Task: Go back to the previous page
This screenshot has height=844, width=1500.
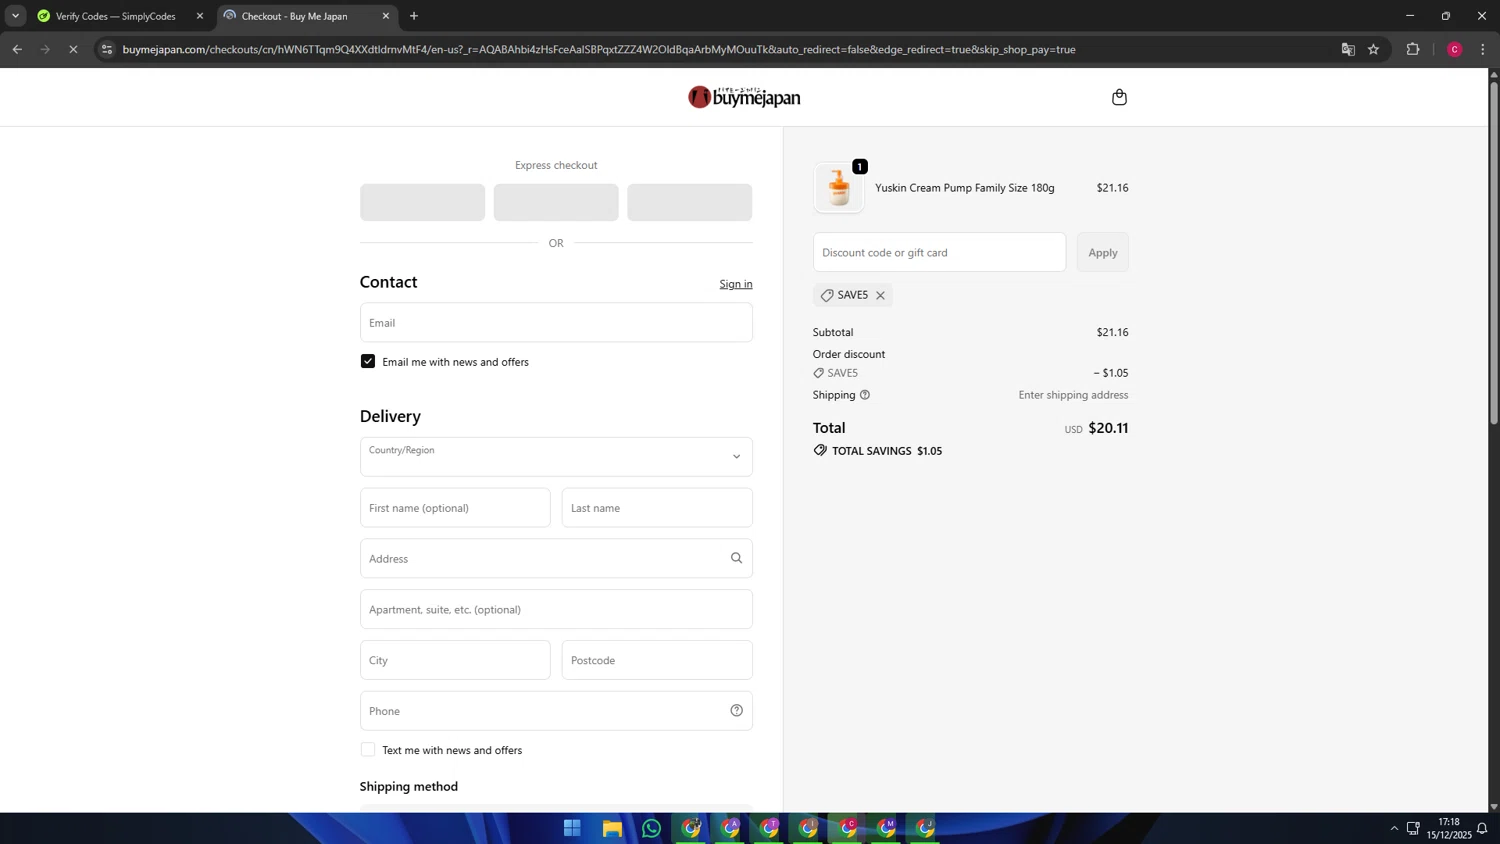Action: 17,49
